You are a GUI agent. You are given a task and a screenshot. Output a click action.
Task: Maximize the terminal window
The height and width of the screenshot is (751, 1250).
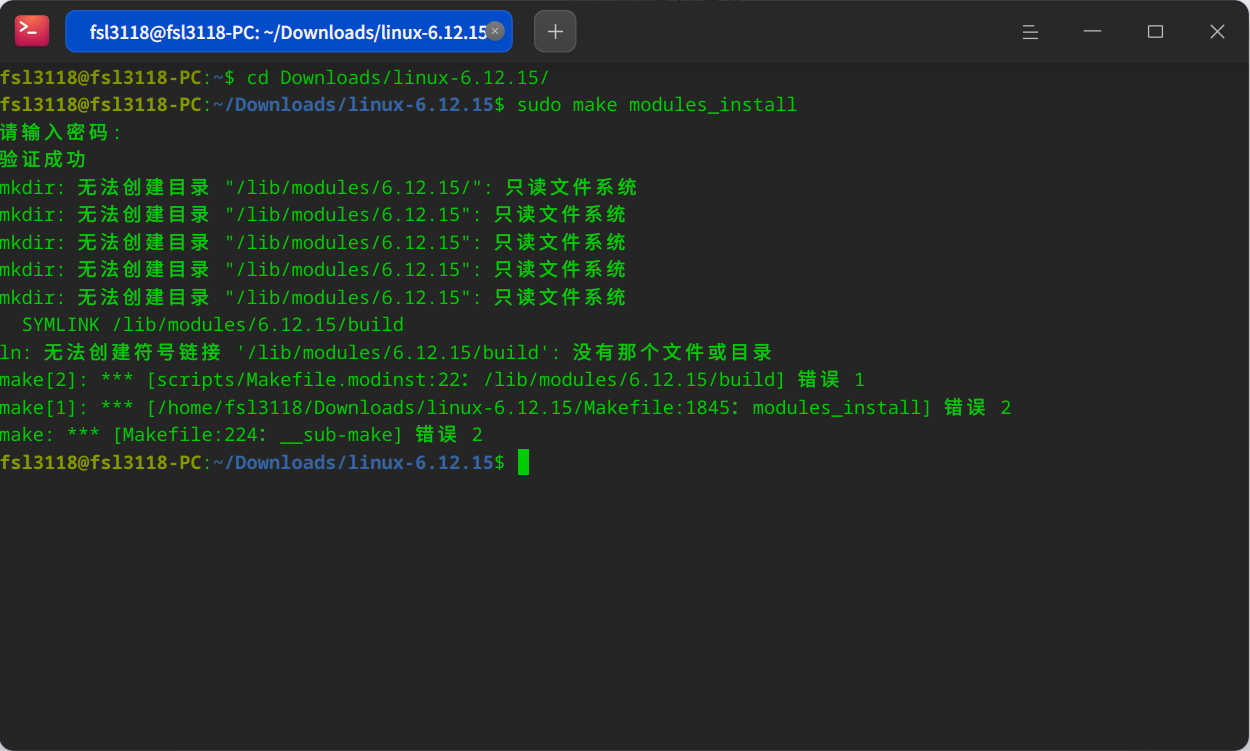1155,32
